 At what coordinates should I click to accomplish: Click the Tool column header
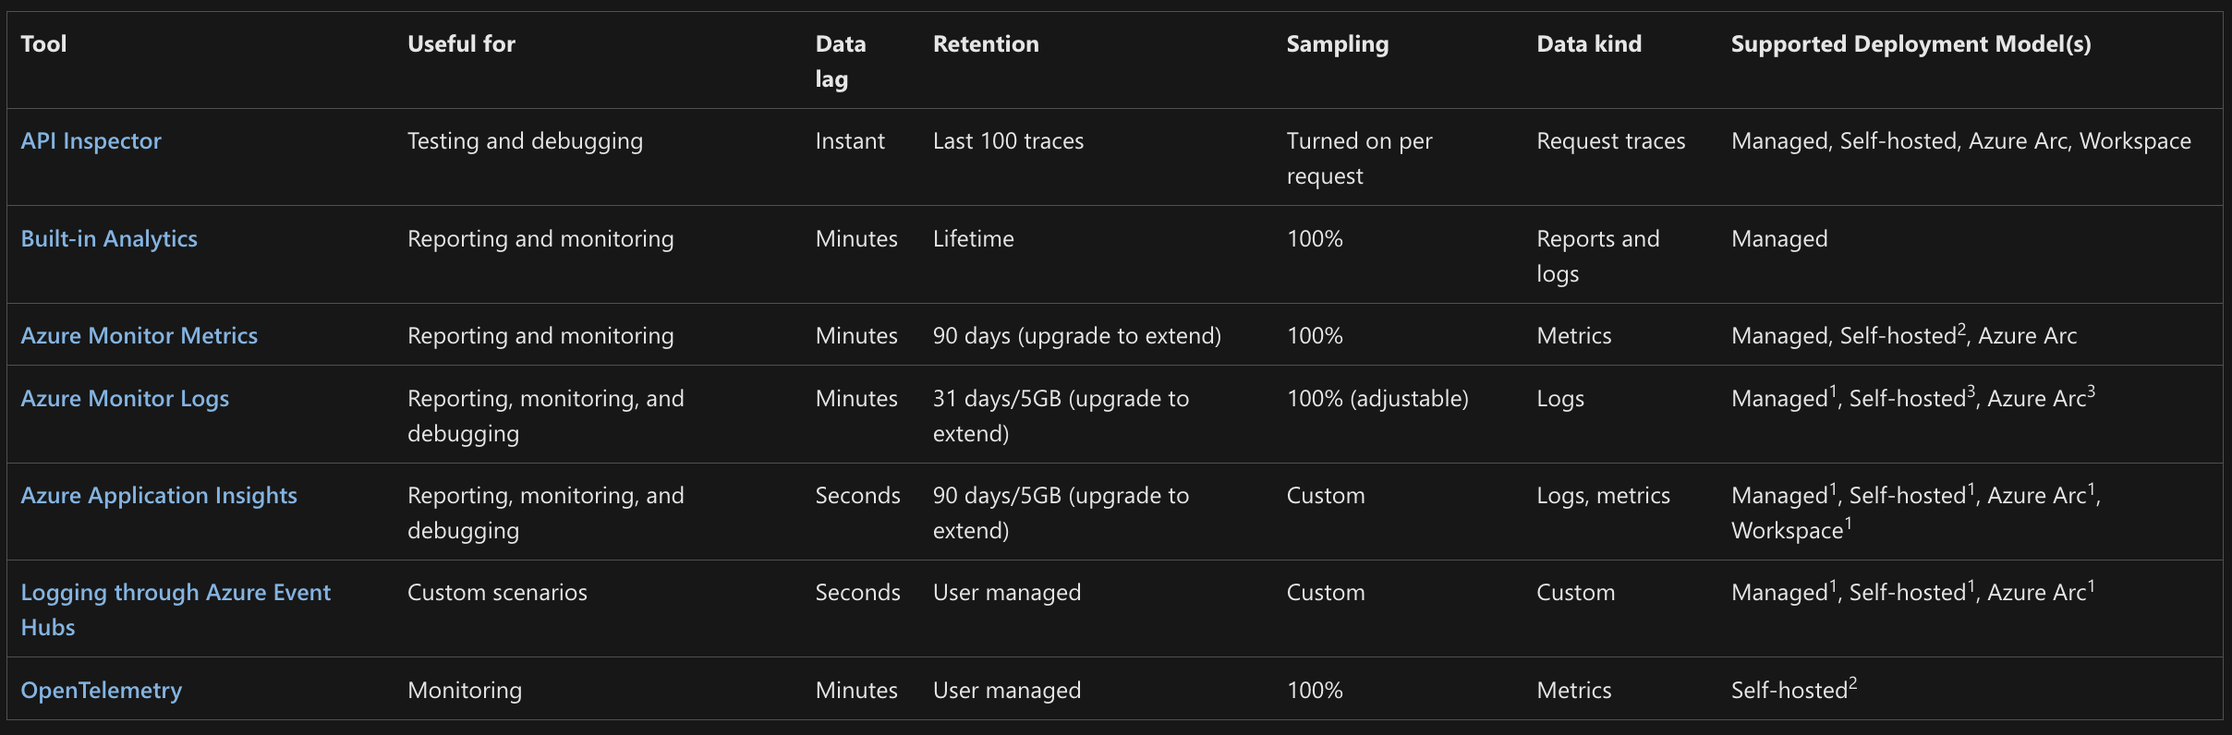point(44,44)
